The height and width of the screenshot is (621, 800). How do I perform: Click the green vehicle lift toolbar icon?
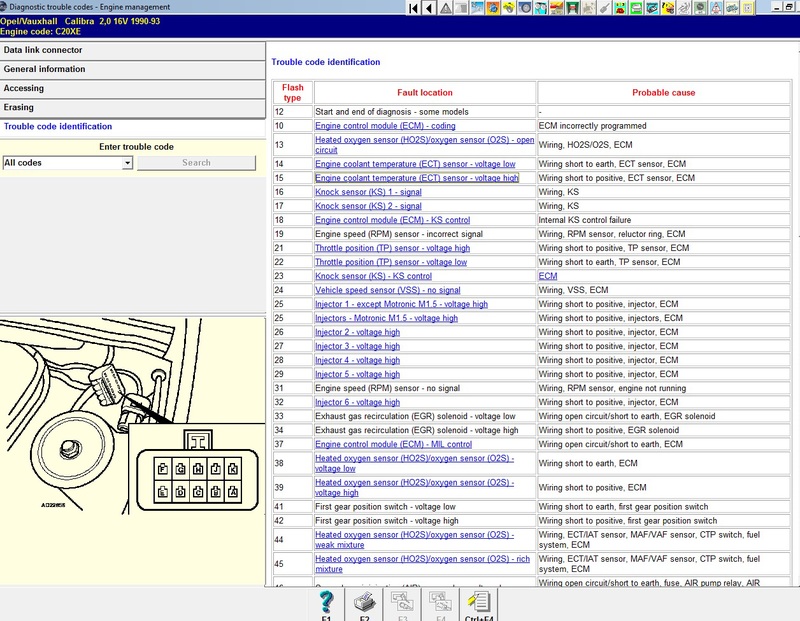pyautogui.click(x=572, y=8)
